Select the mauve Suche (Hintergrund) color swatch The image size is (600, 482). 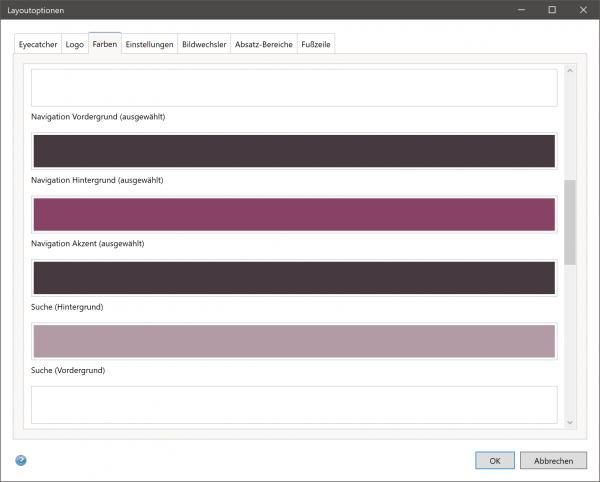(293, 341)
